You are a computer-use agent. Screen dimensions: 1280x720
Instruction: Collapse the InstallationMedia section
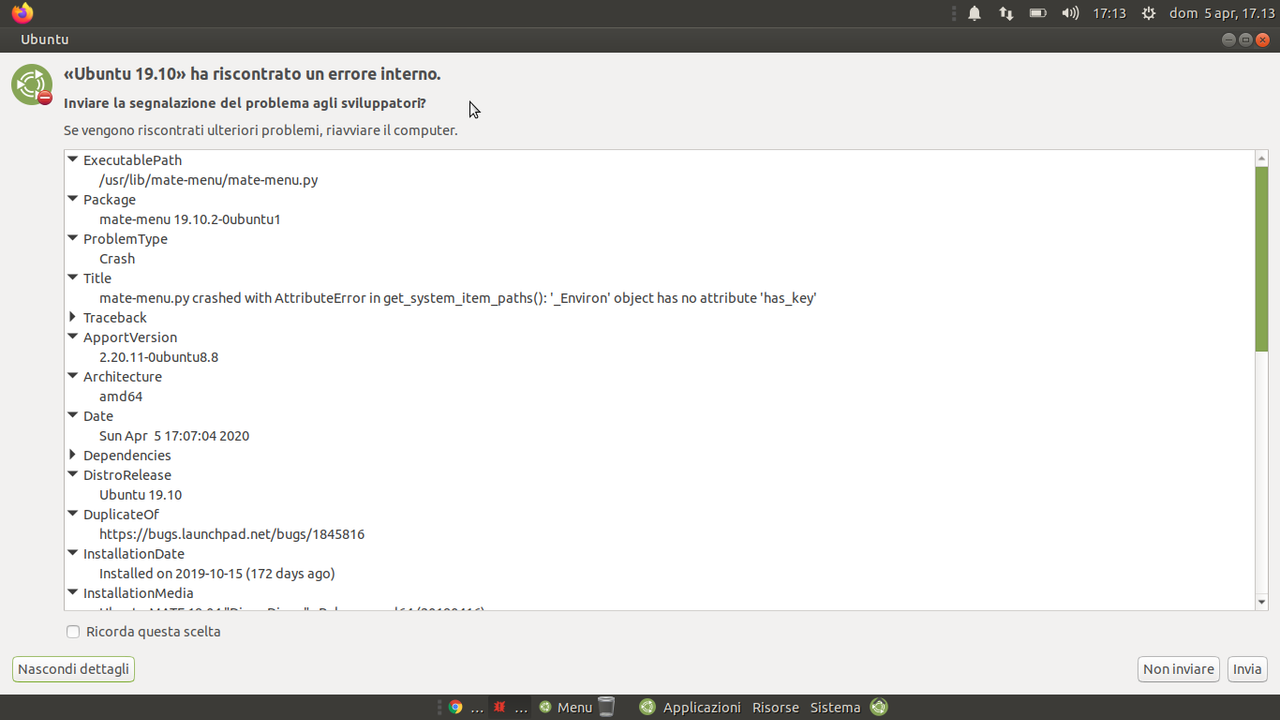[73, 593]
